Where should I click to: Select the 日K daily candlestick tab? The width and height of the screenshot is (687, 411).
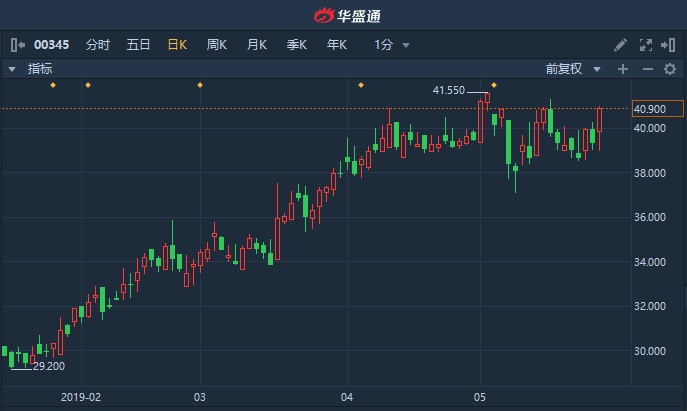pos(177,45)
